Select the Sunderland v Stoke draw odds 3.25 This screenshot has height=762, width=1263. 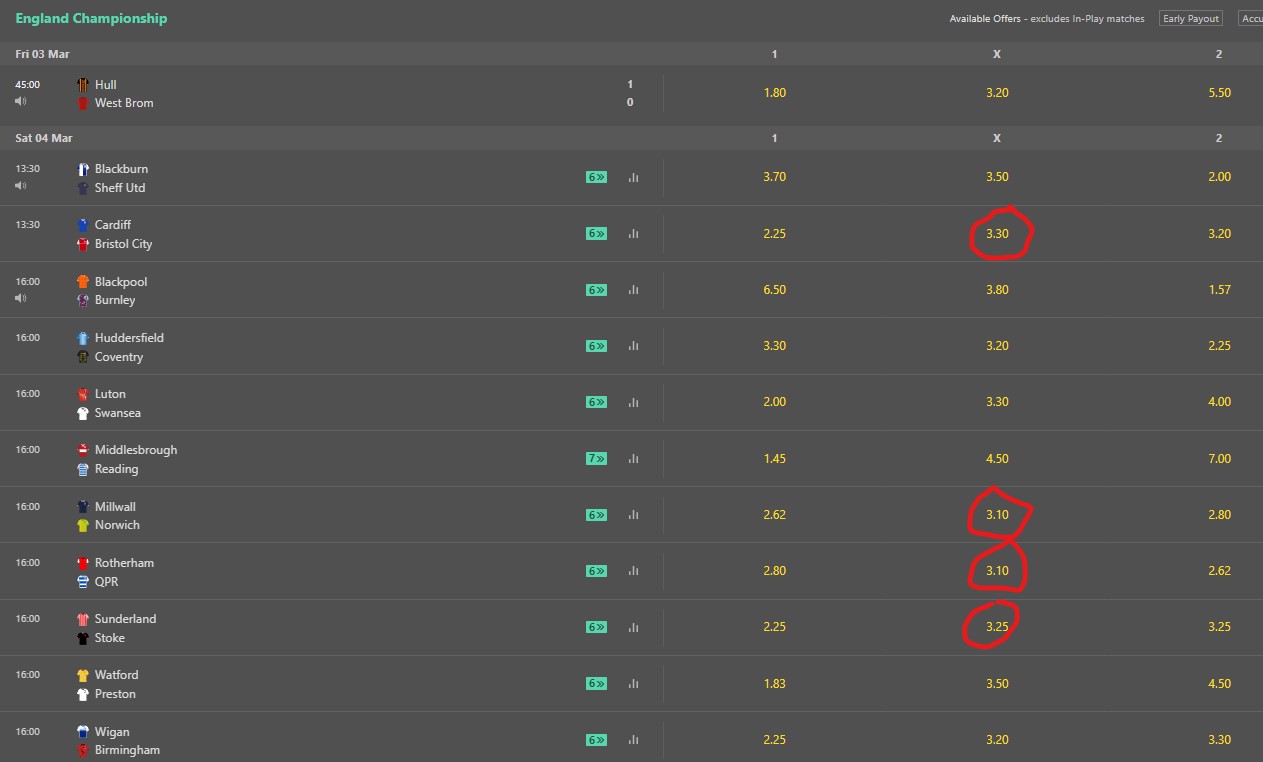pos(997,627)
